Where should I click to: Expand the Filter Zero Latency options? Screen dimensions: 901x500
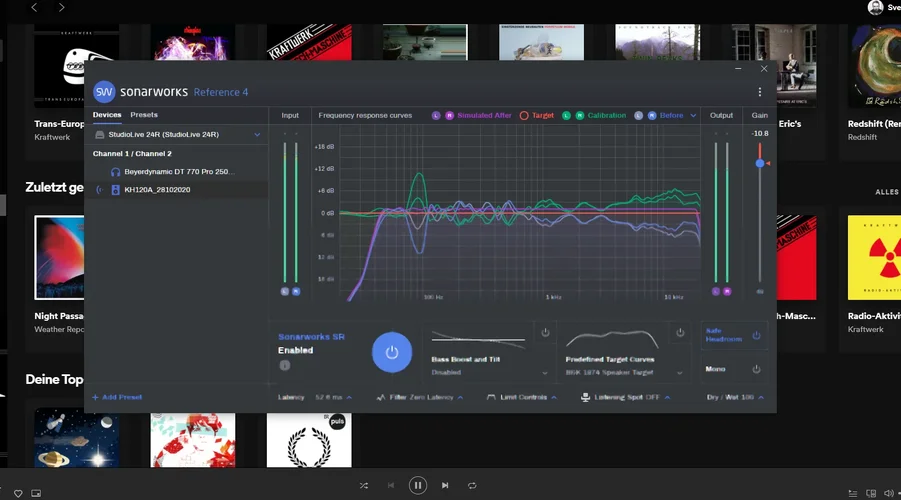pyautogui.click(x=420, y=397)
